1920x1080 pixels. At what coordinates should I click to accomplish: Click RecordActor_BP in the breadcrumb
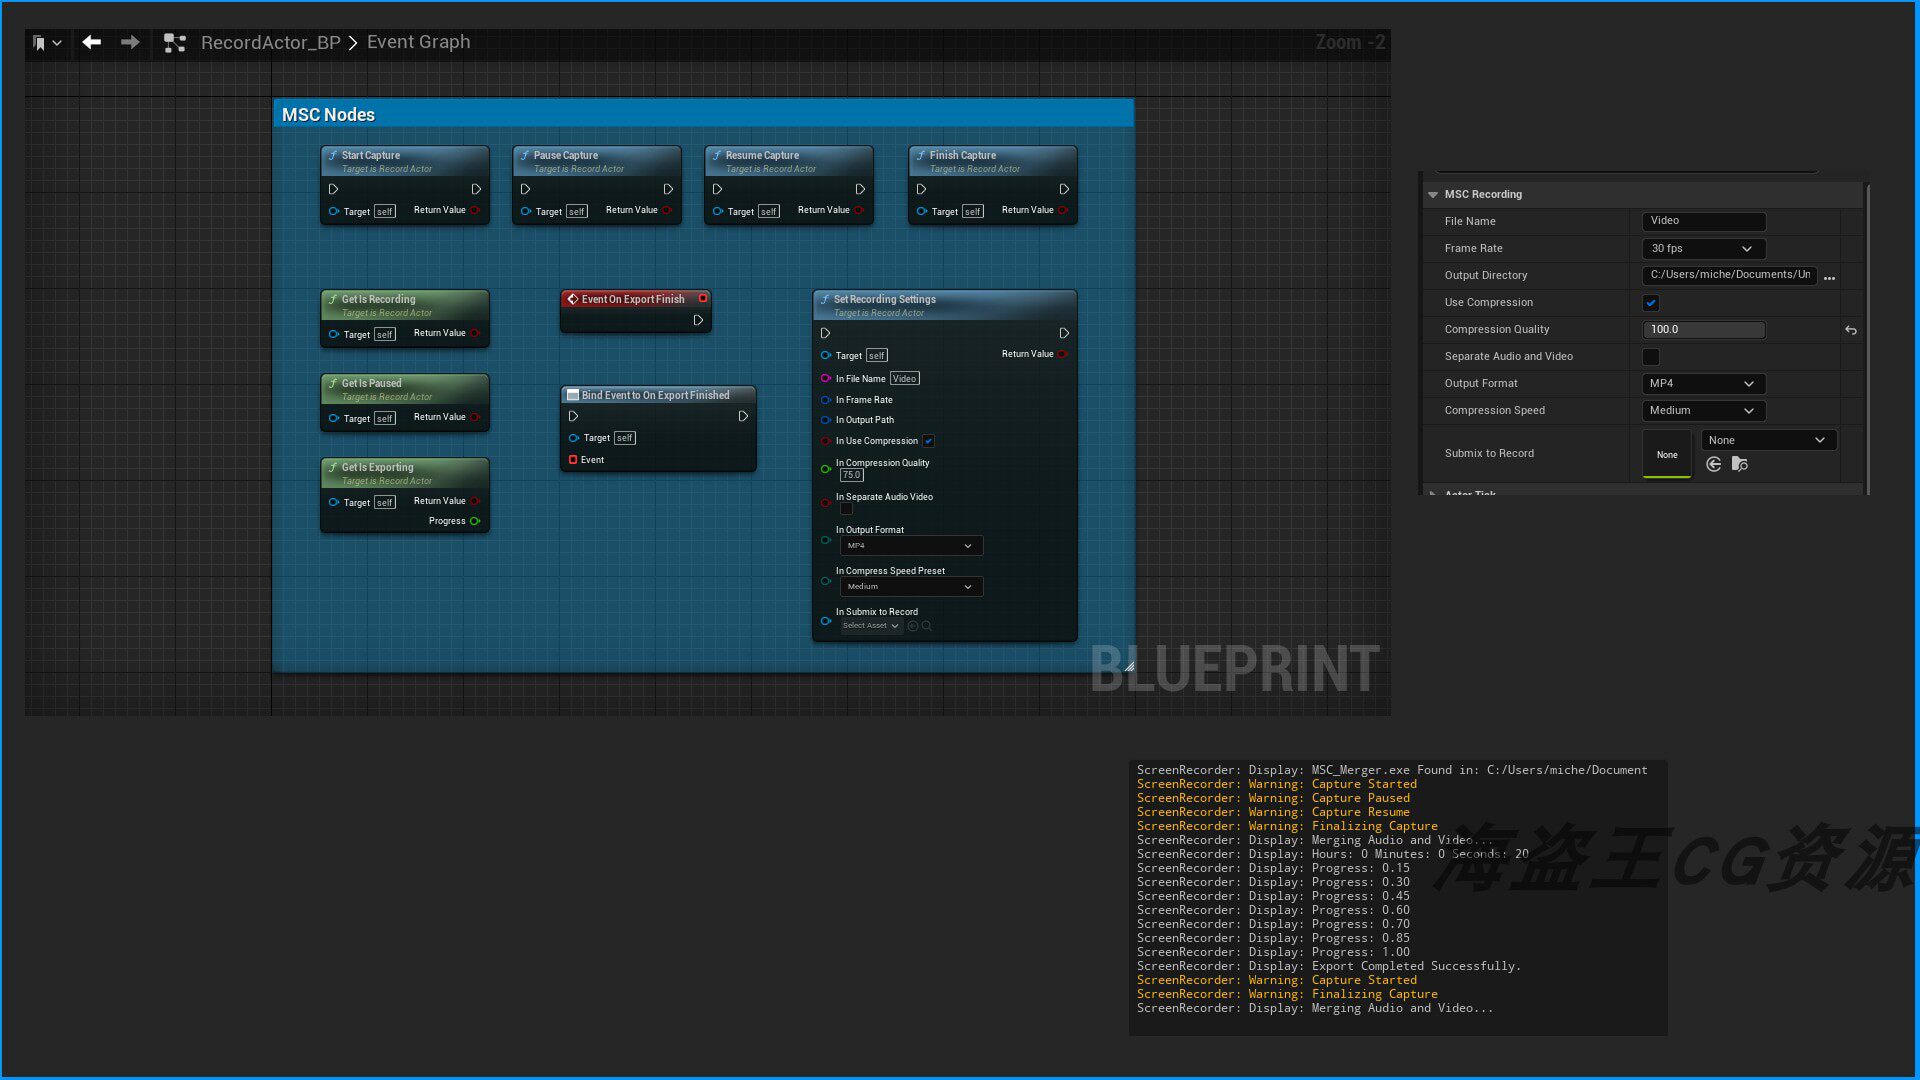270,42
